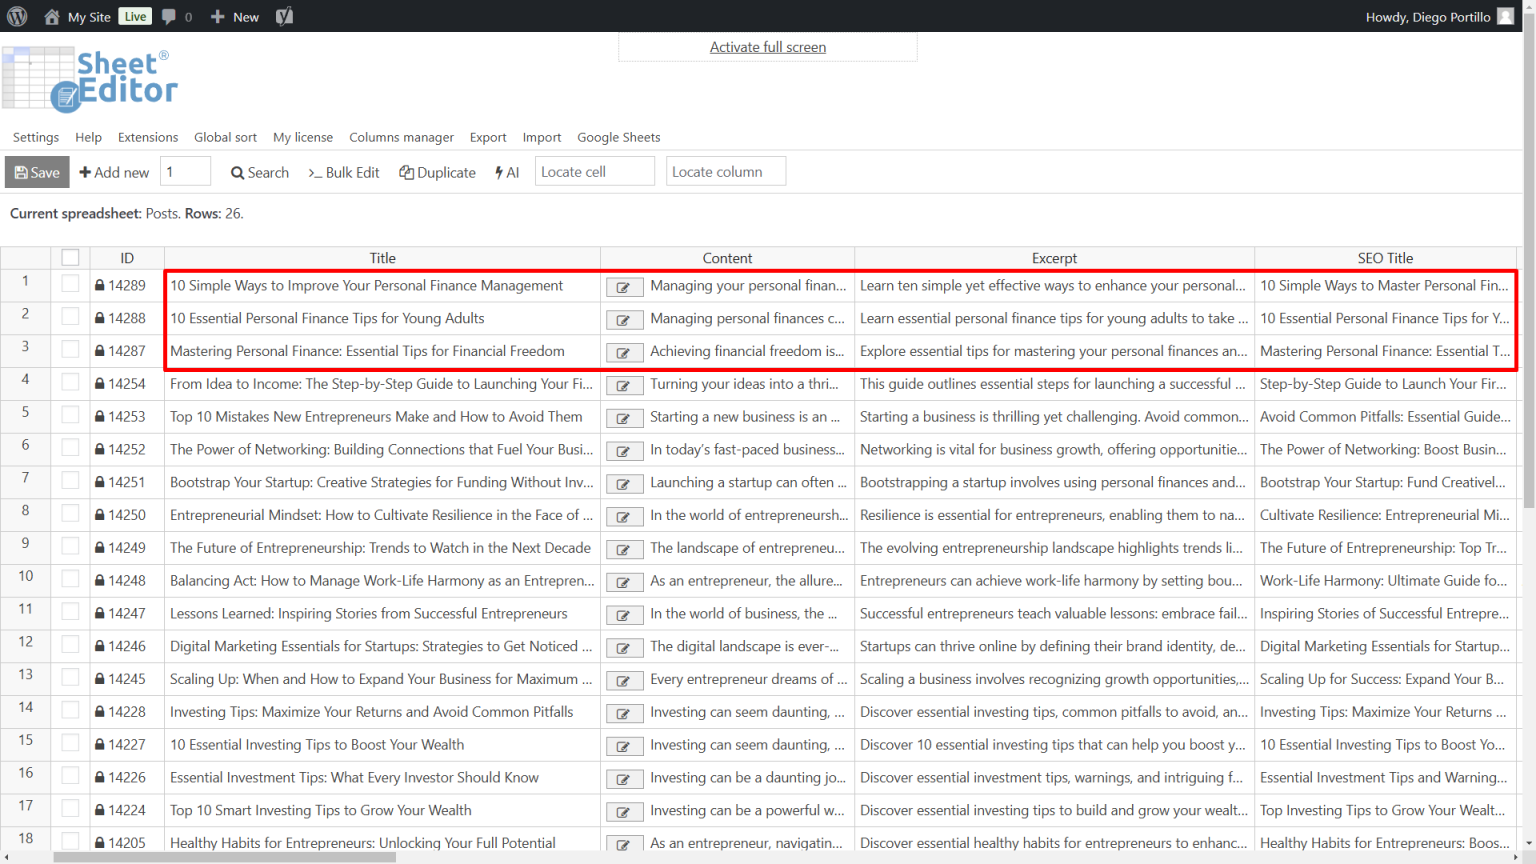Tick the checkbox for the Balancing Act row
Image resolution: width=1536 pixels, height=864 pixels.
[x=69, y=581]
